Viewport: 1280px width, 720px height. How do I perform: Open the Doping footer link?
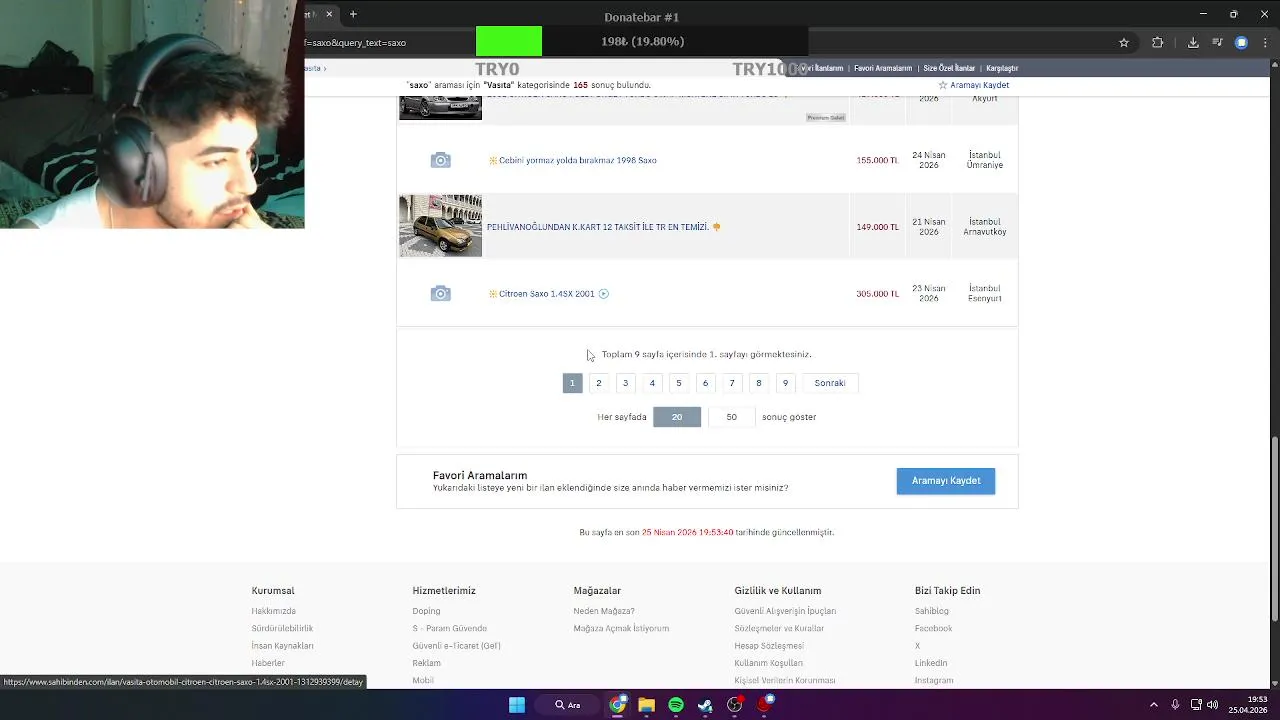pyautogui.click(x=426, y=611)
